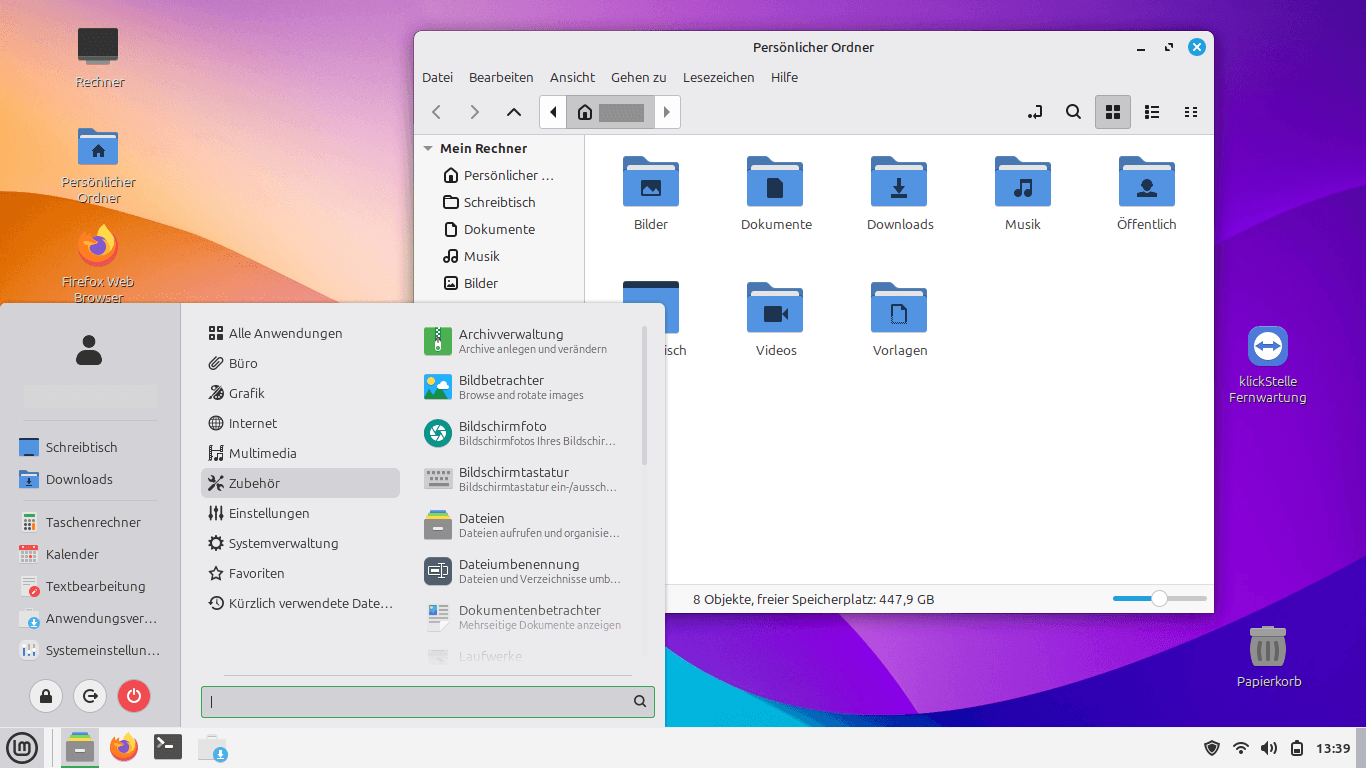Viewport: 1366px width, 768px height.
Task: Toggle the location entry path icon
Action: point(1035,112)
